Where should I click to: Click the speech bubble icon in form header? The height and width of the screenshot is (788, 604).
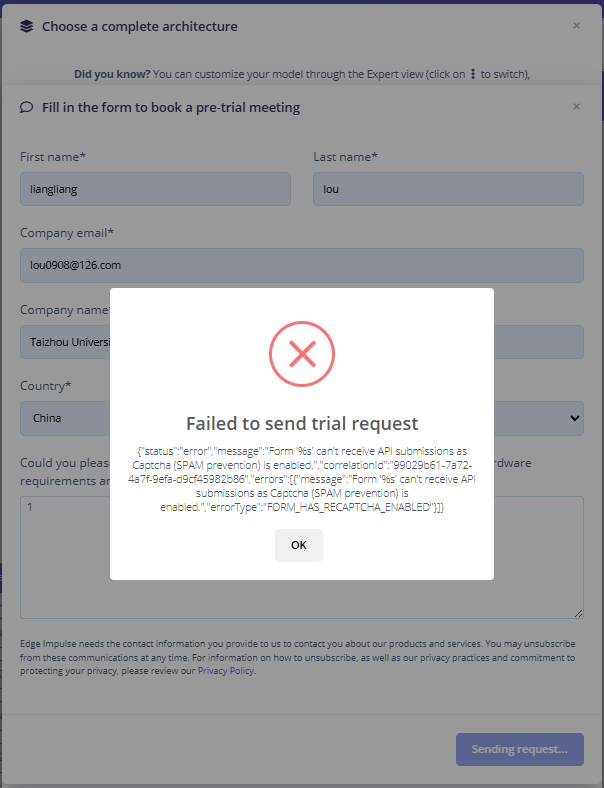coord(27,107)
